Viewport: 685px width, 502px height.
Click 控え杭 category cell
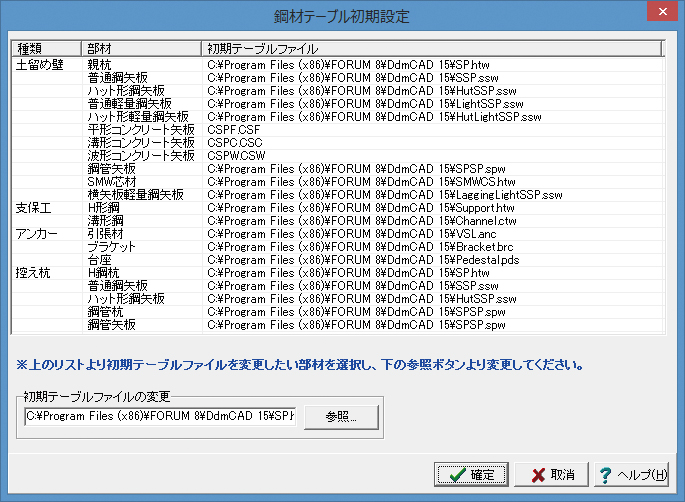point(33,273)
